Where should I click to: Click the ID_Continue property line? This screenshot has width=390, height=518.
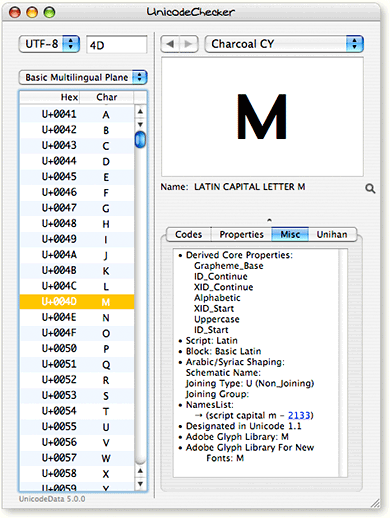point(221,276)
